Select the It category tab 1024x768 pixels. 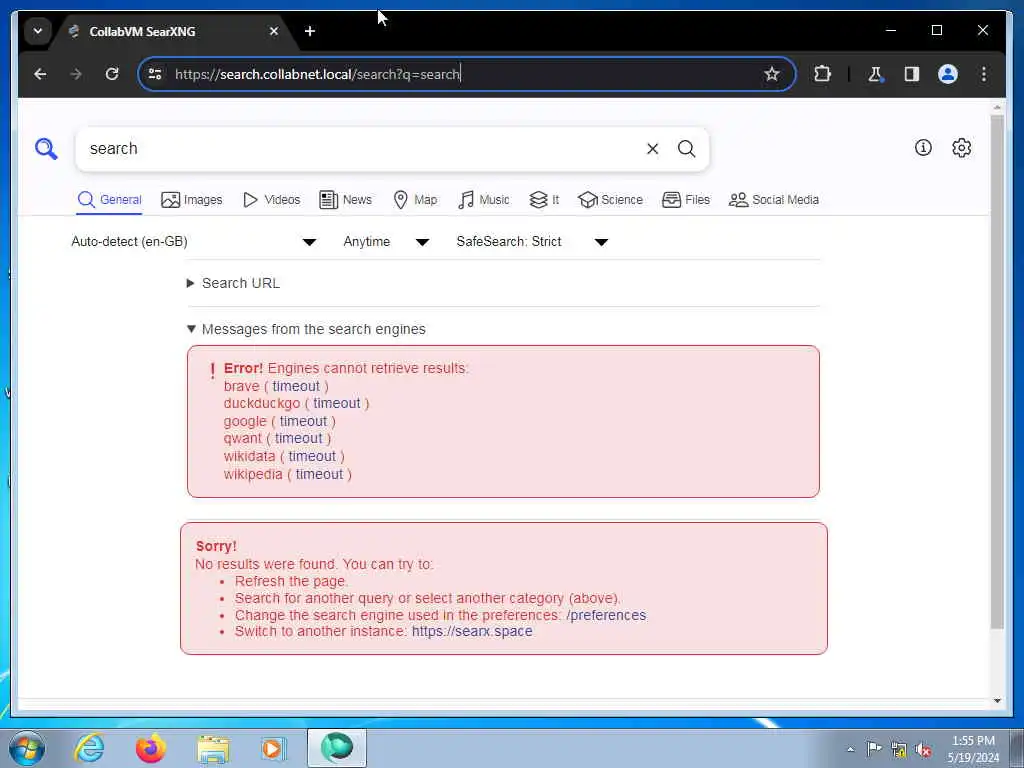pyautogui.click(x=544, y=200)
